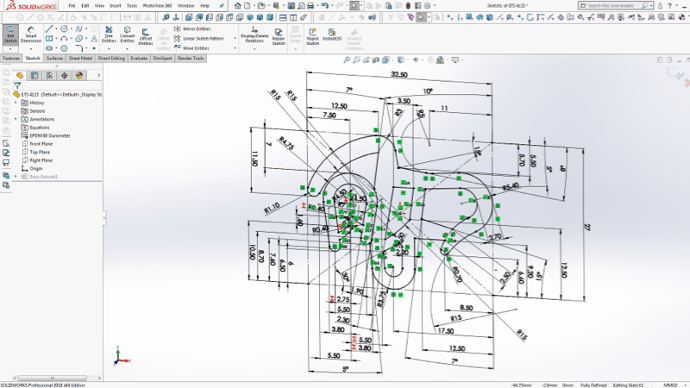
Task: Open the View Settings monitor icon
Action: coord(455,60)
